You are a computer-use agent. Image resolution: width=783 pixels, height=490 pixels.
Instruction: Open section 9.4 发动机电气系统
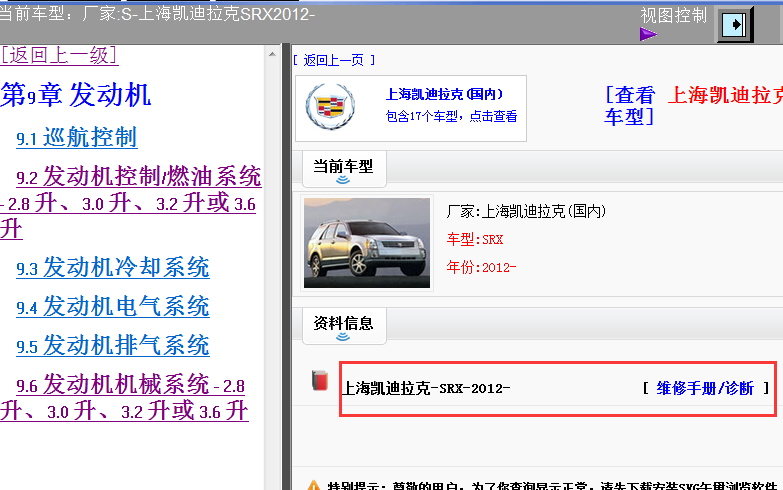113,306
